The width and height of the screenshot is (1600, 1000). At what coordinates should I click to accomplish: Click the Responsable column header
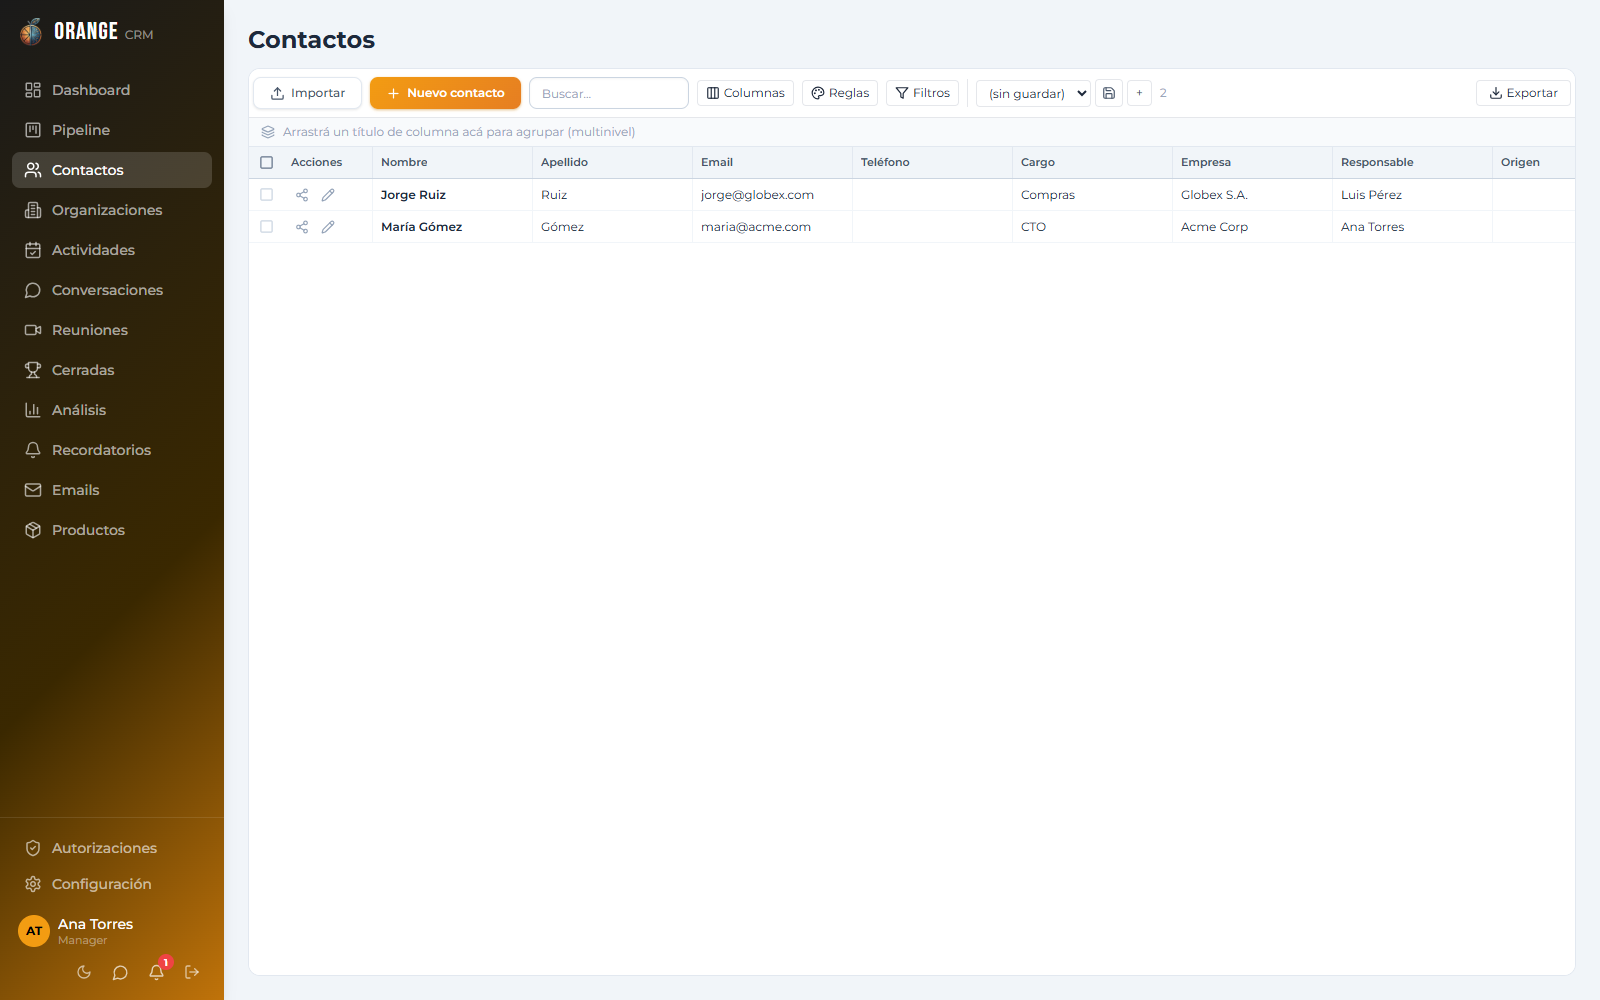coord(1412,162)
